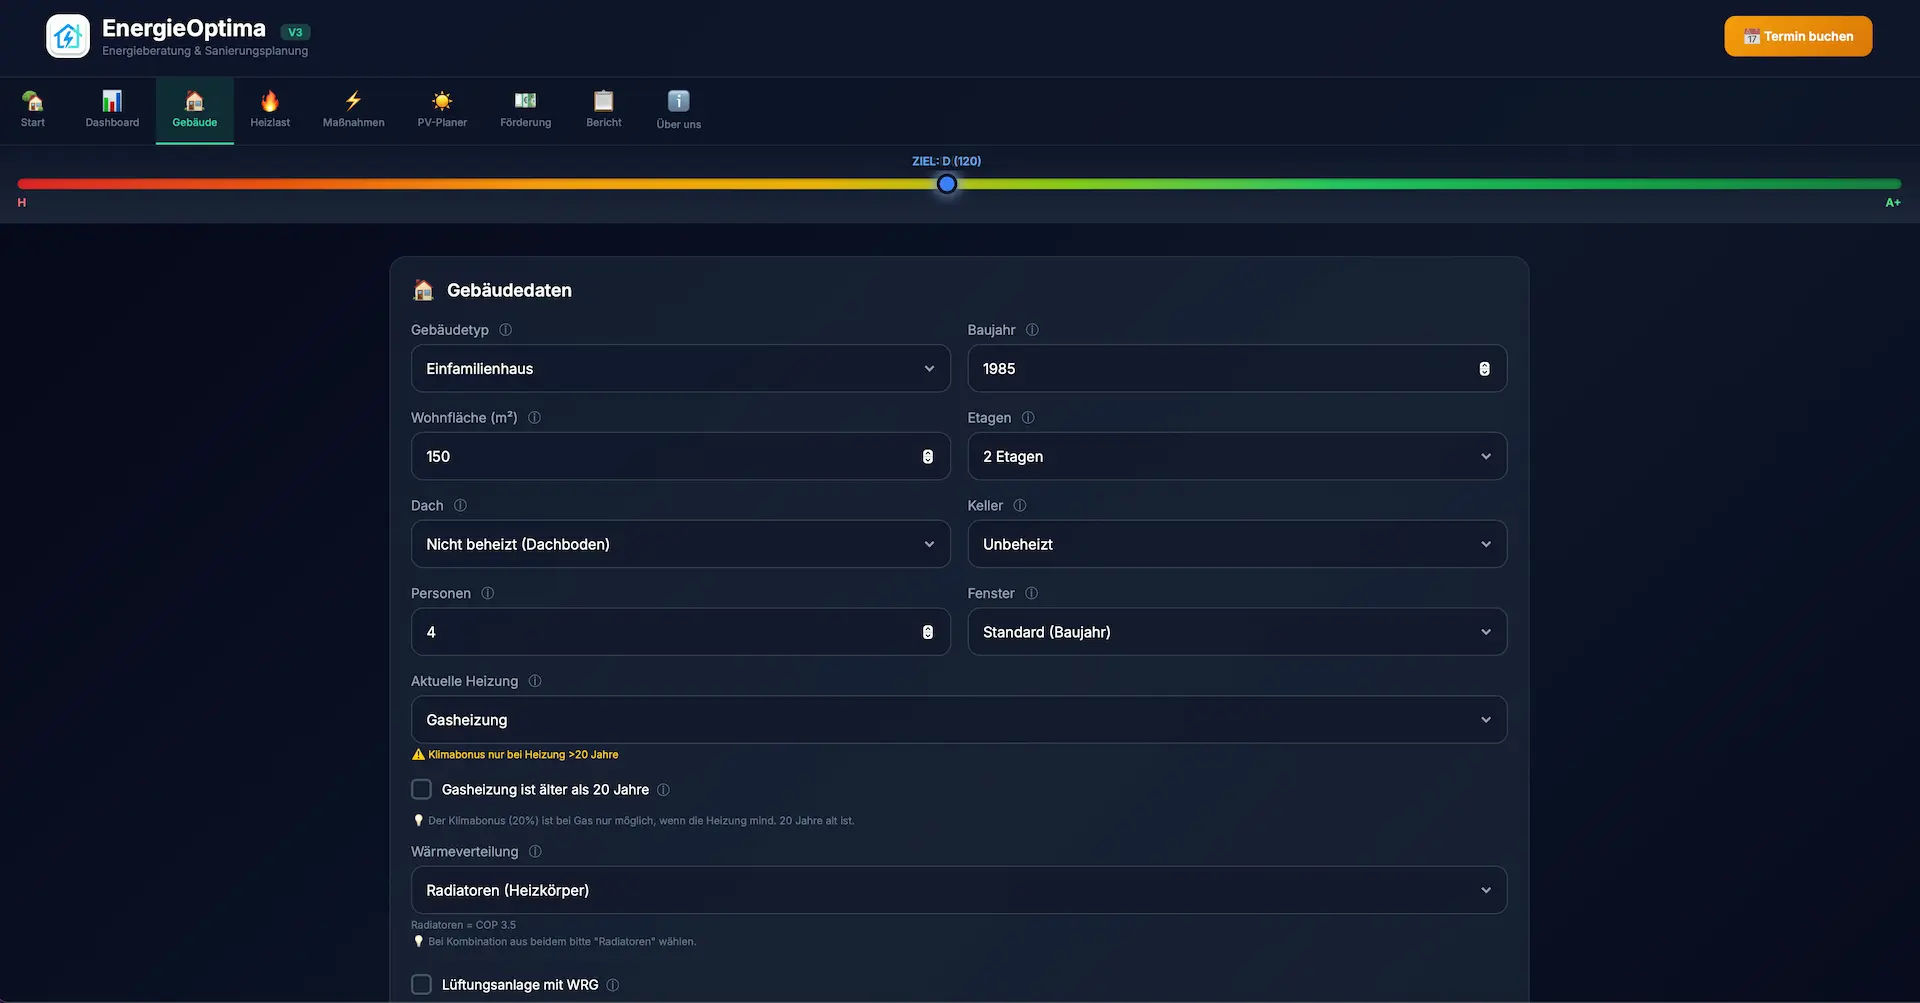Expand the Etagen dropdown
The width and height of the screenshot is (1920, 1003).
pyautogui.click(x=1236, y=457)
